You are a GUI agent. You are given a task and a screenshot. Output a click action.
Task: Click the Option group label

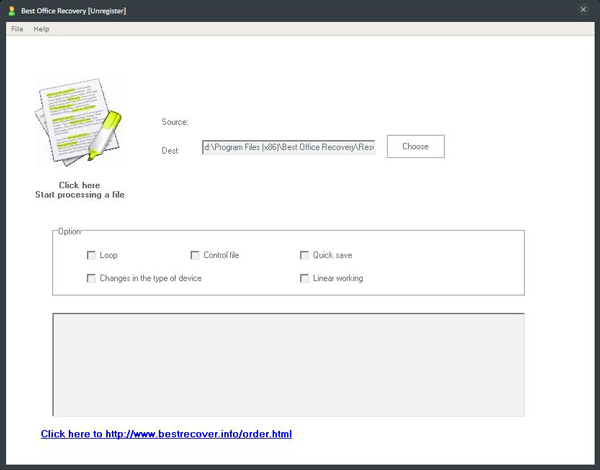pyautogui.click(x=69, y=232)
